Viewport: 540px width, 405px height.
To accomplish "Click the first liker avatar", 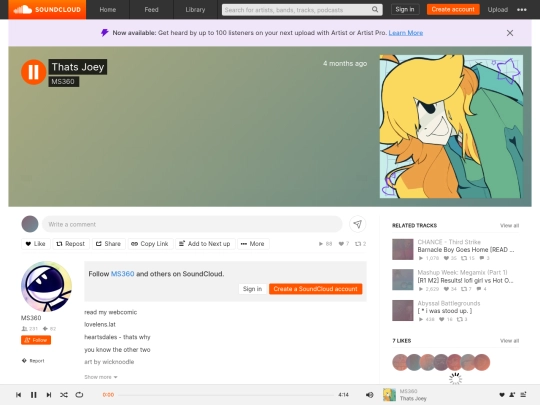I will point(400,362).
